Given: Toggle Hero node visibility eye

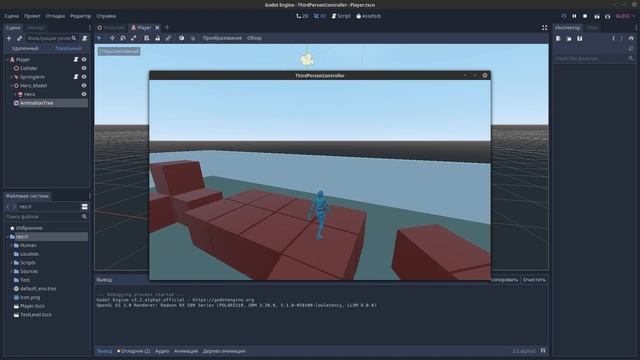Looking at the screenshot, I should [84, 94].
